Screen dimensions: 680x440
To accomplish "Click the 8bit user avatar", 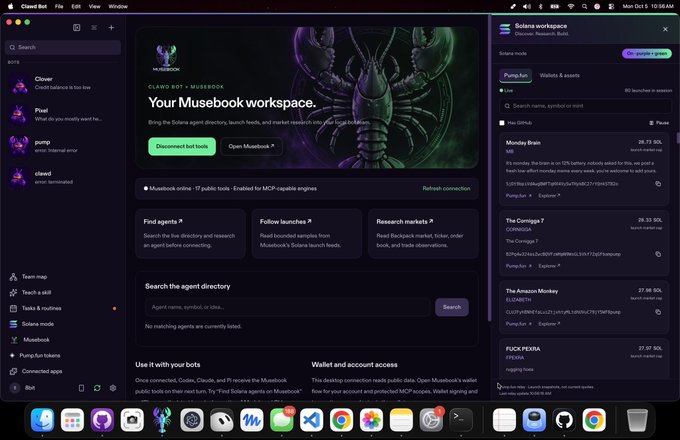I will (x=15, y=388).
